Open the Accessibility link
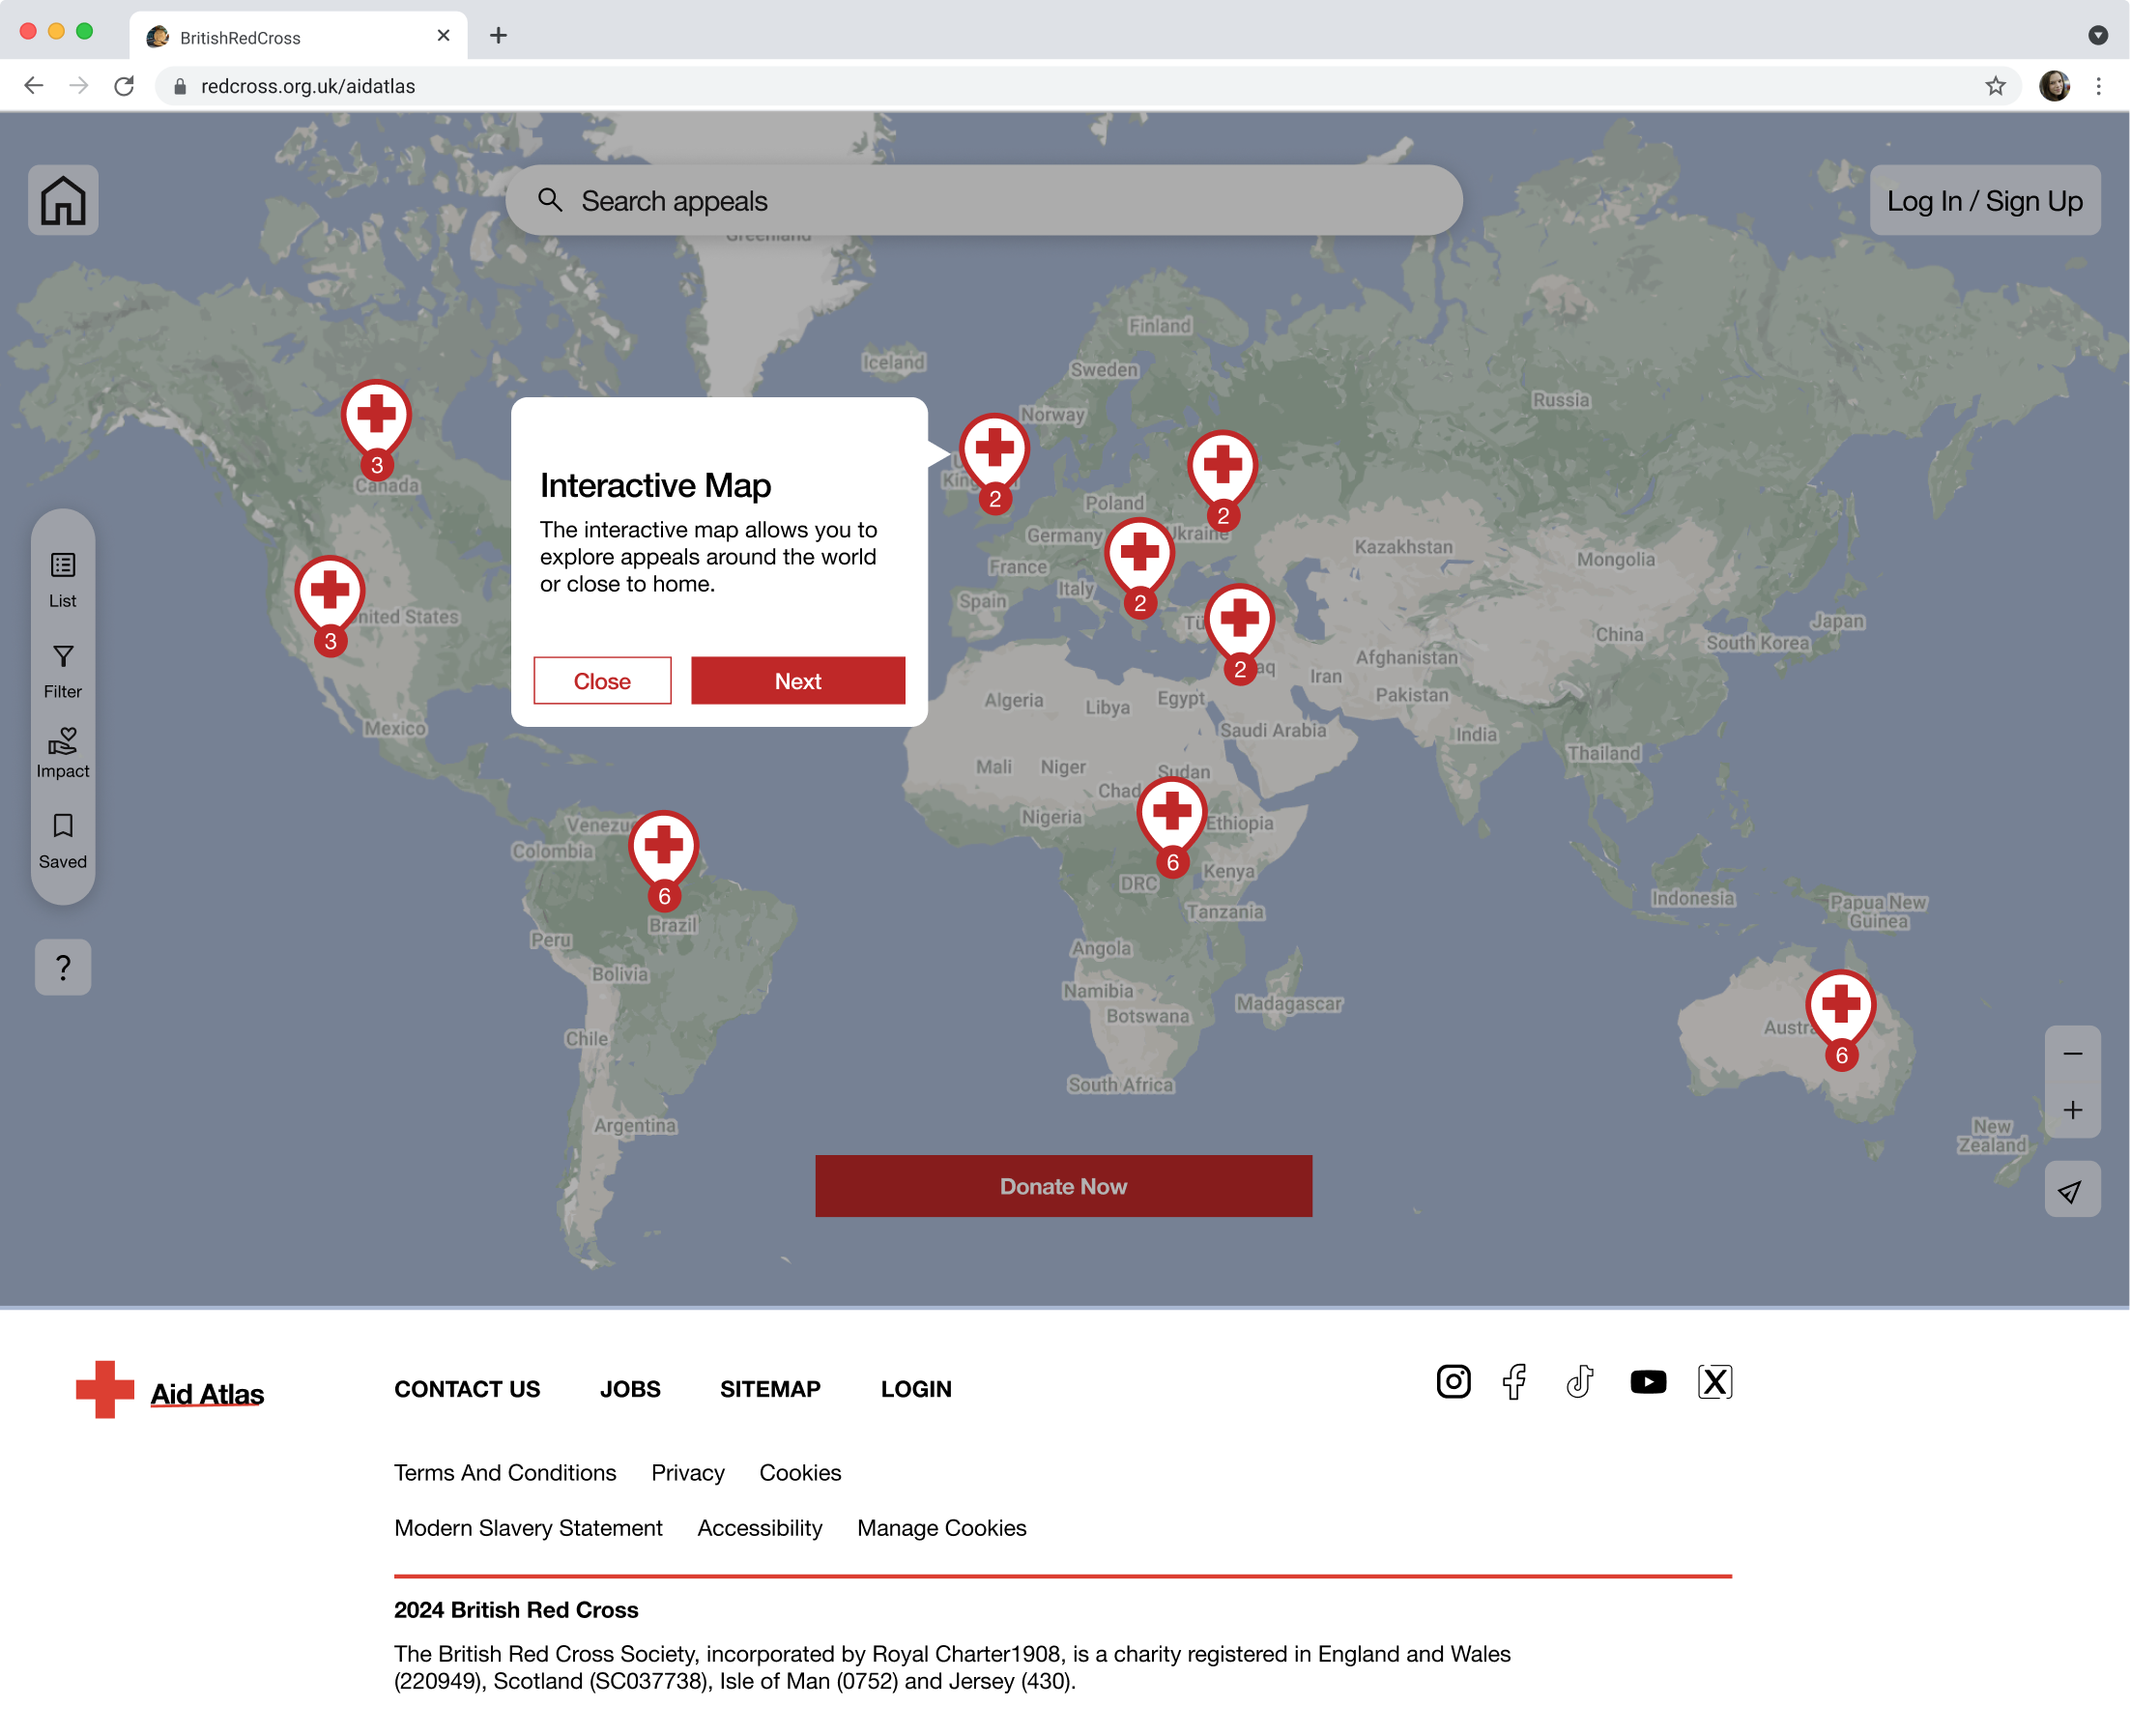 (760, 1528)
